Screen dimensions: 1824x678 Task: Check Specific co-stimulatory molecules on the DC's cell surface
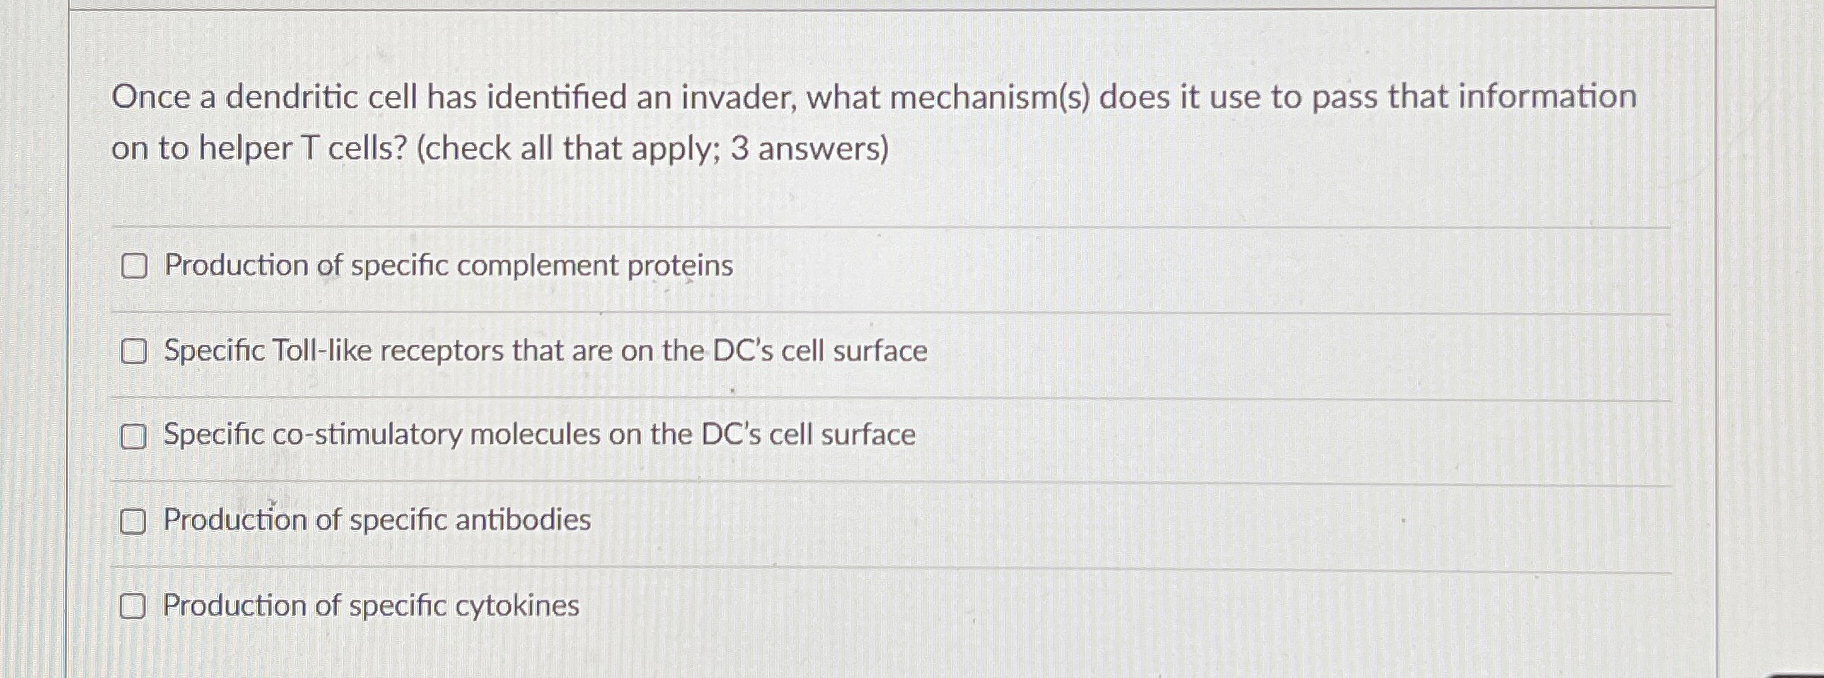(133, 436)
